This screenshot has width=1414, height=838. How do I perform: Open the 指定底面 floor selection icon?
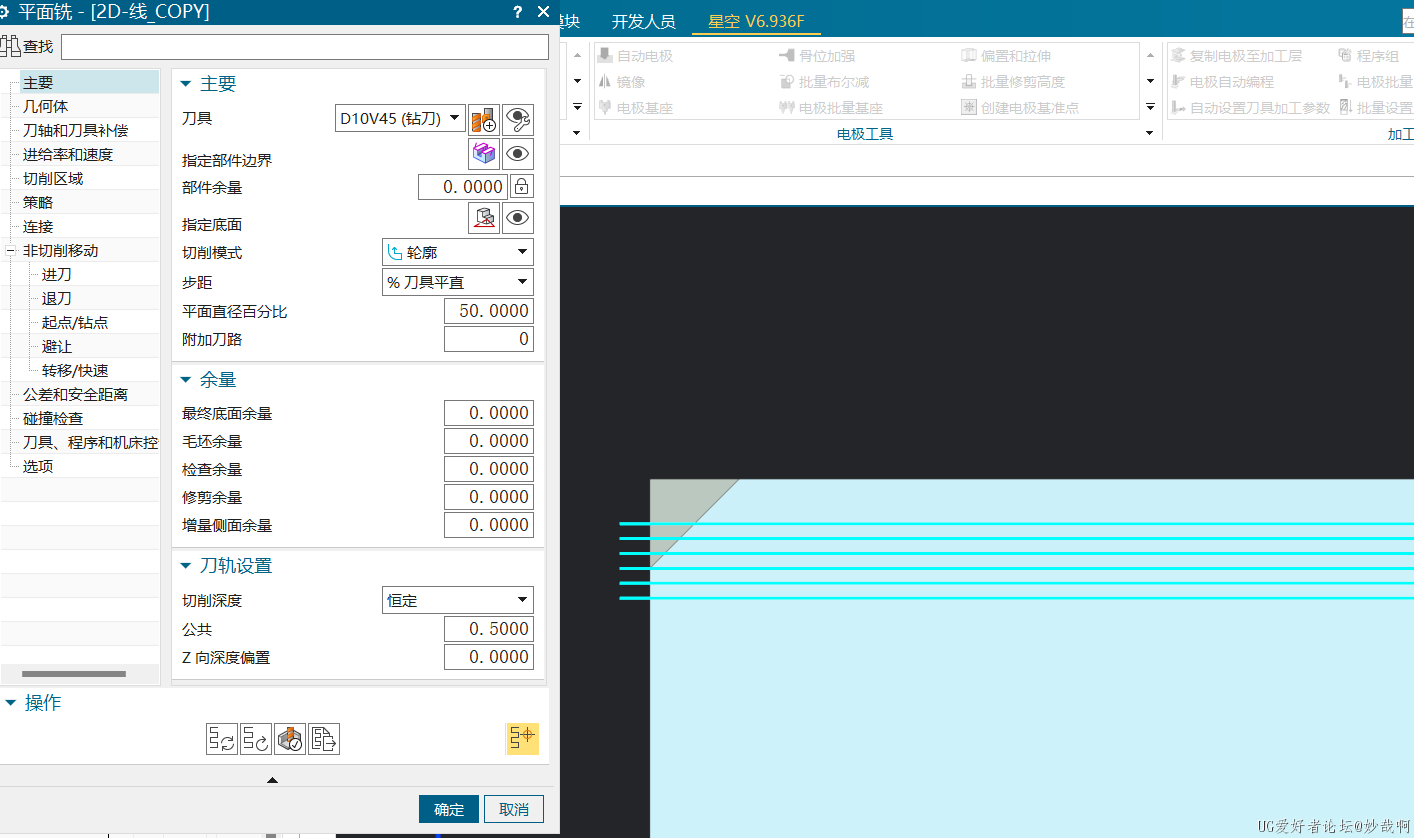[484, 218]
